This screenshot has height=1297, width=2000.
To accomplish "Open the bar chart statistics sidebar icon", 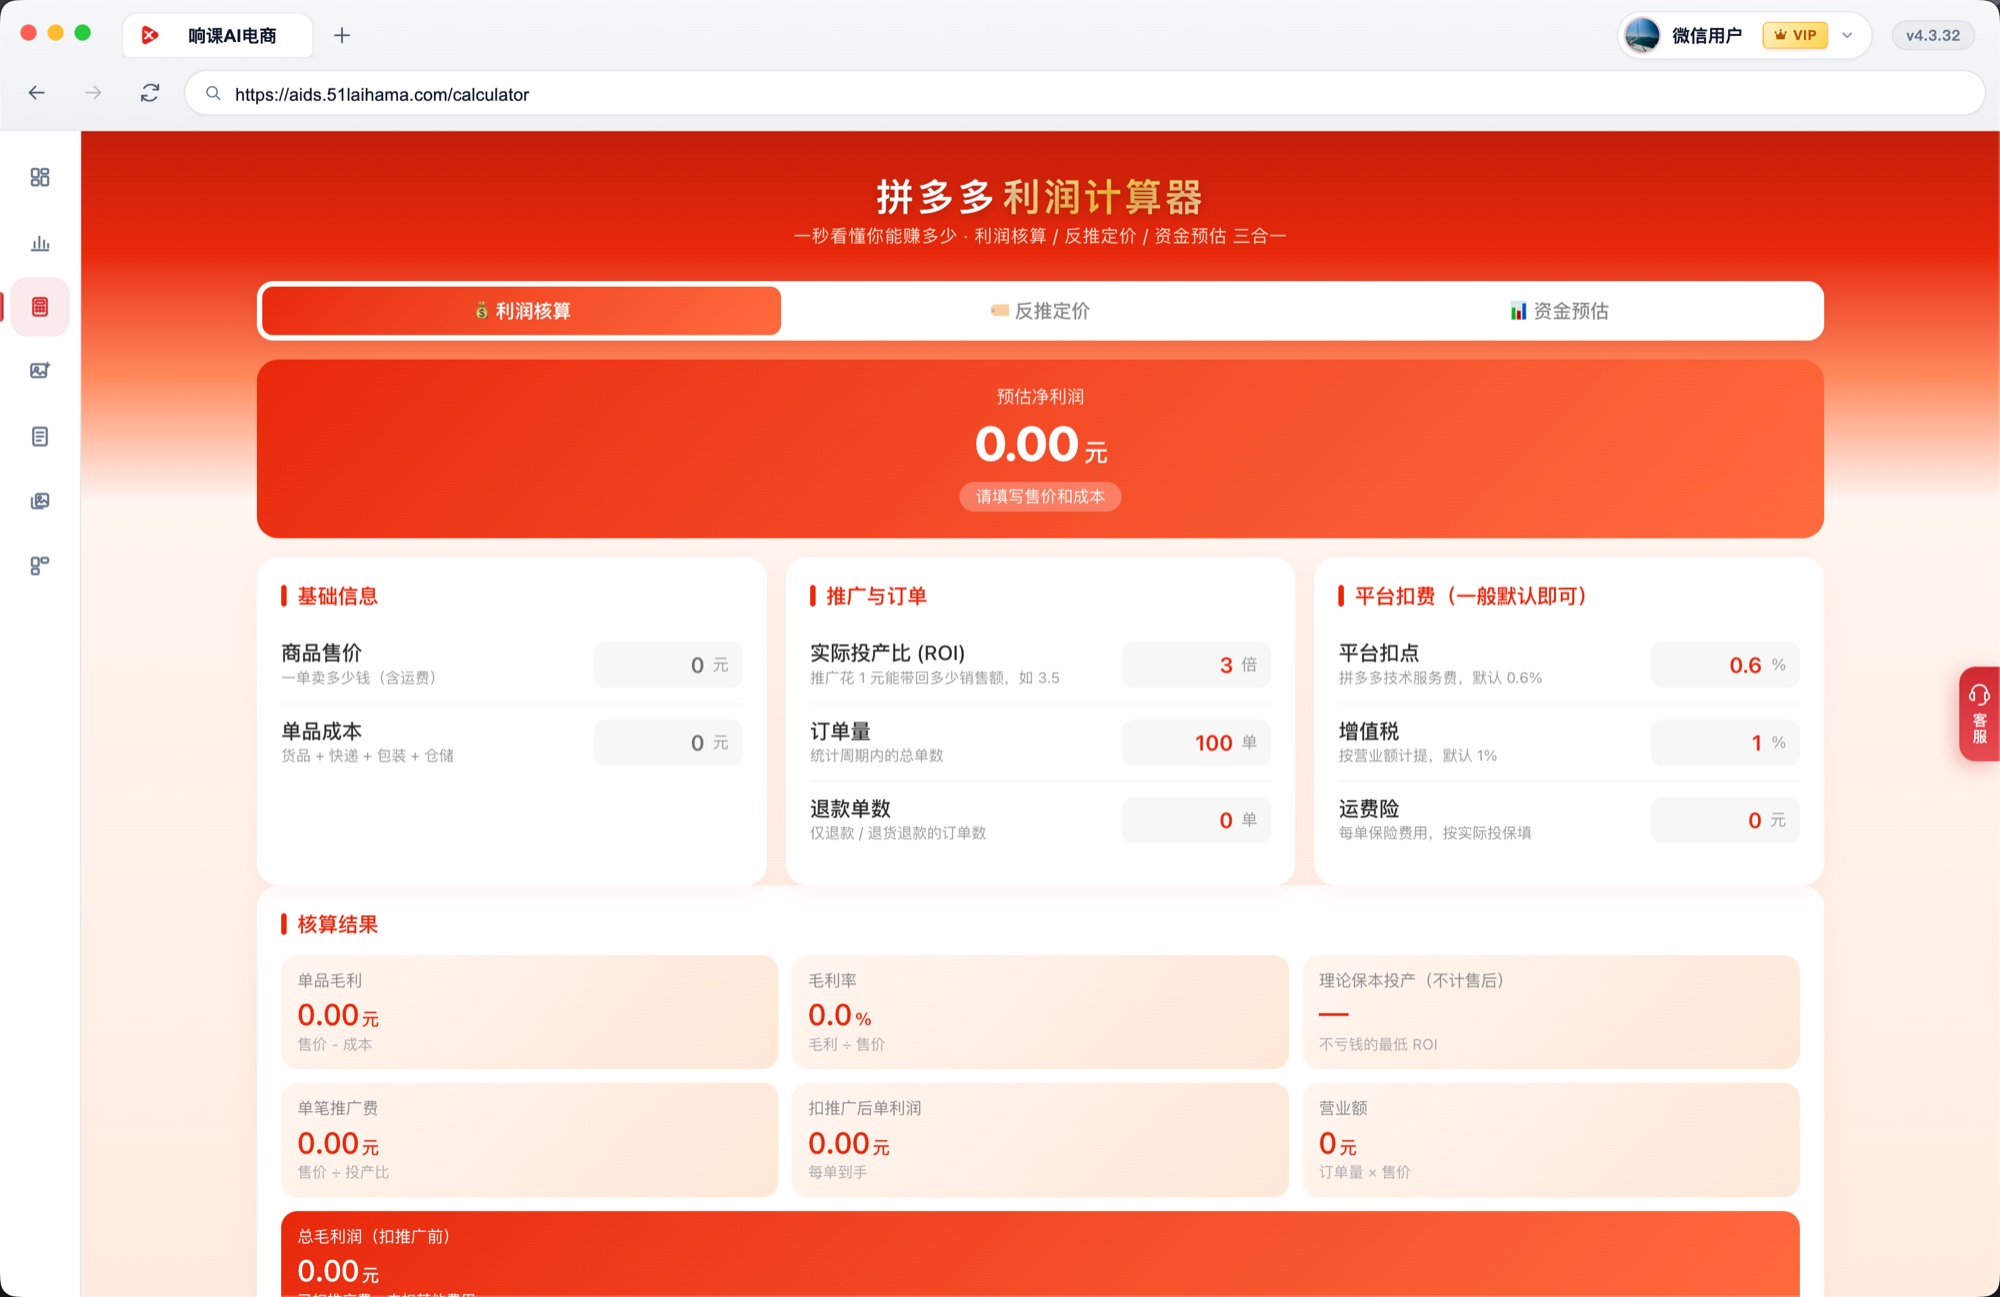I will (x=40, y=243).
